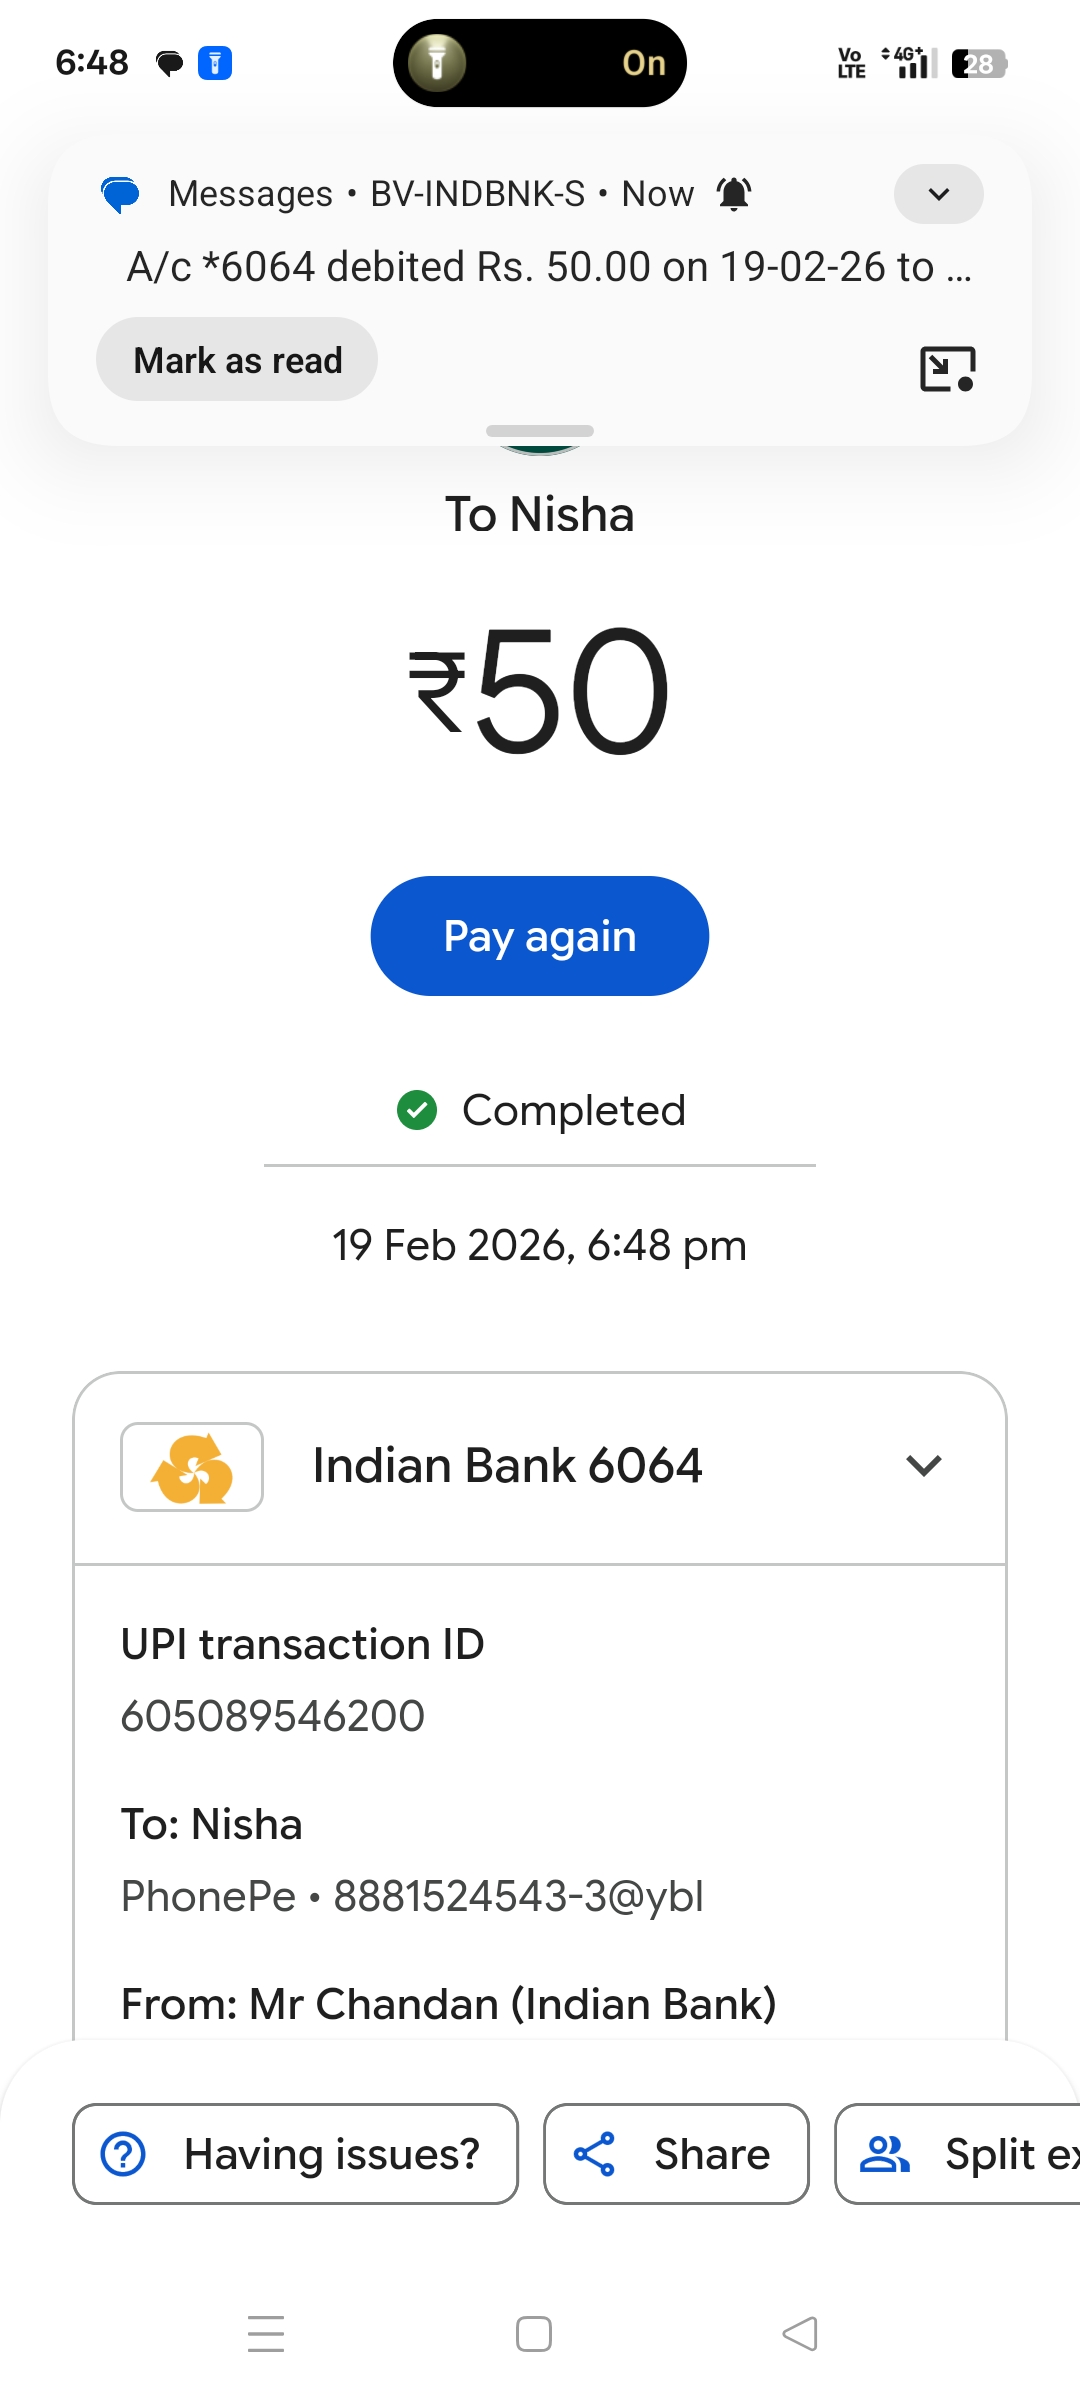Go to home via square navigation button
The width and height of the screenshot is (1080, 2400).
534,2334
